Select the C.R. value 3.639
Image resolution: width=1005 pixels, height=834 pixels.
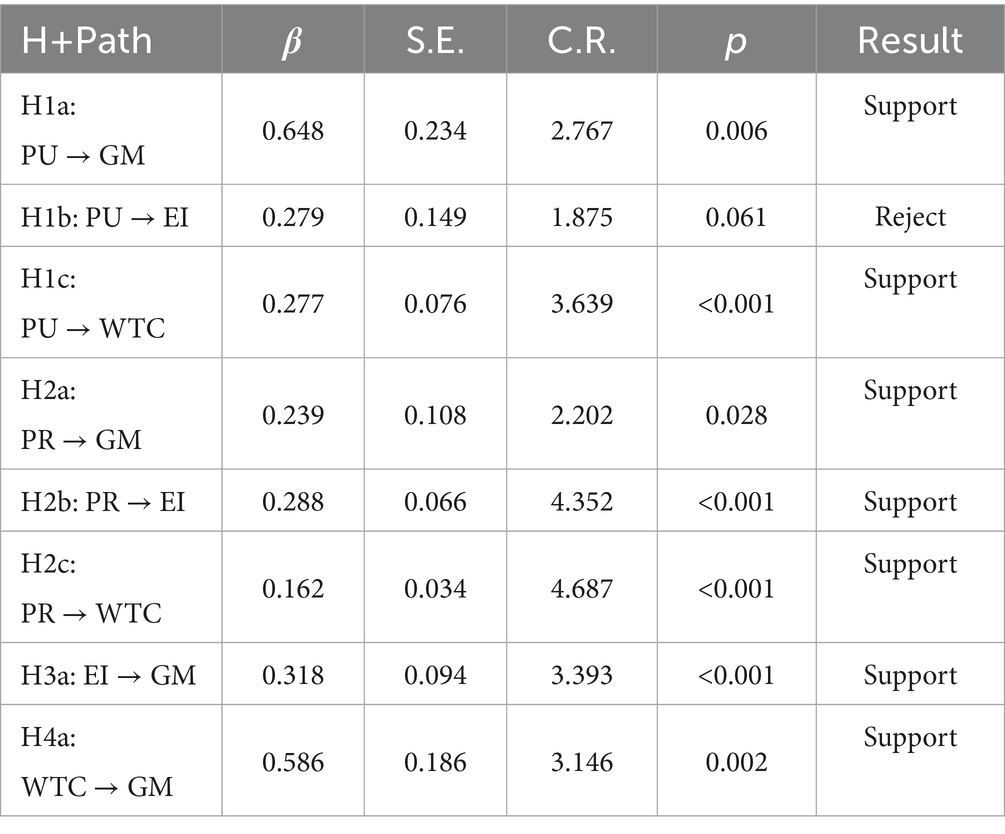pyautogui.click(x=582, y=303)
